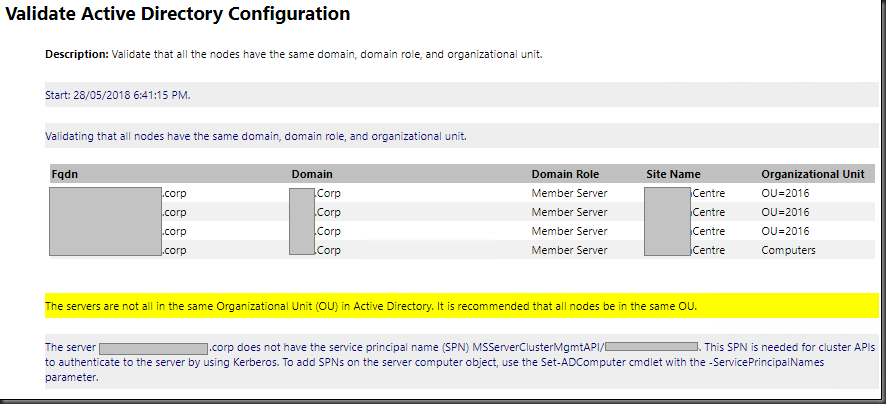Click the grey redacted block under Site Name
This screenshot has height=404, width=886.
(x=667, y=221)
